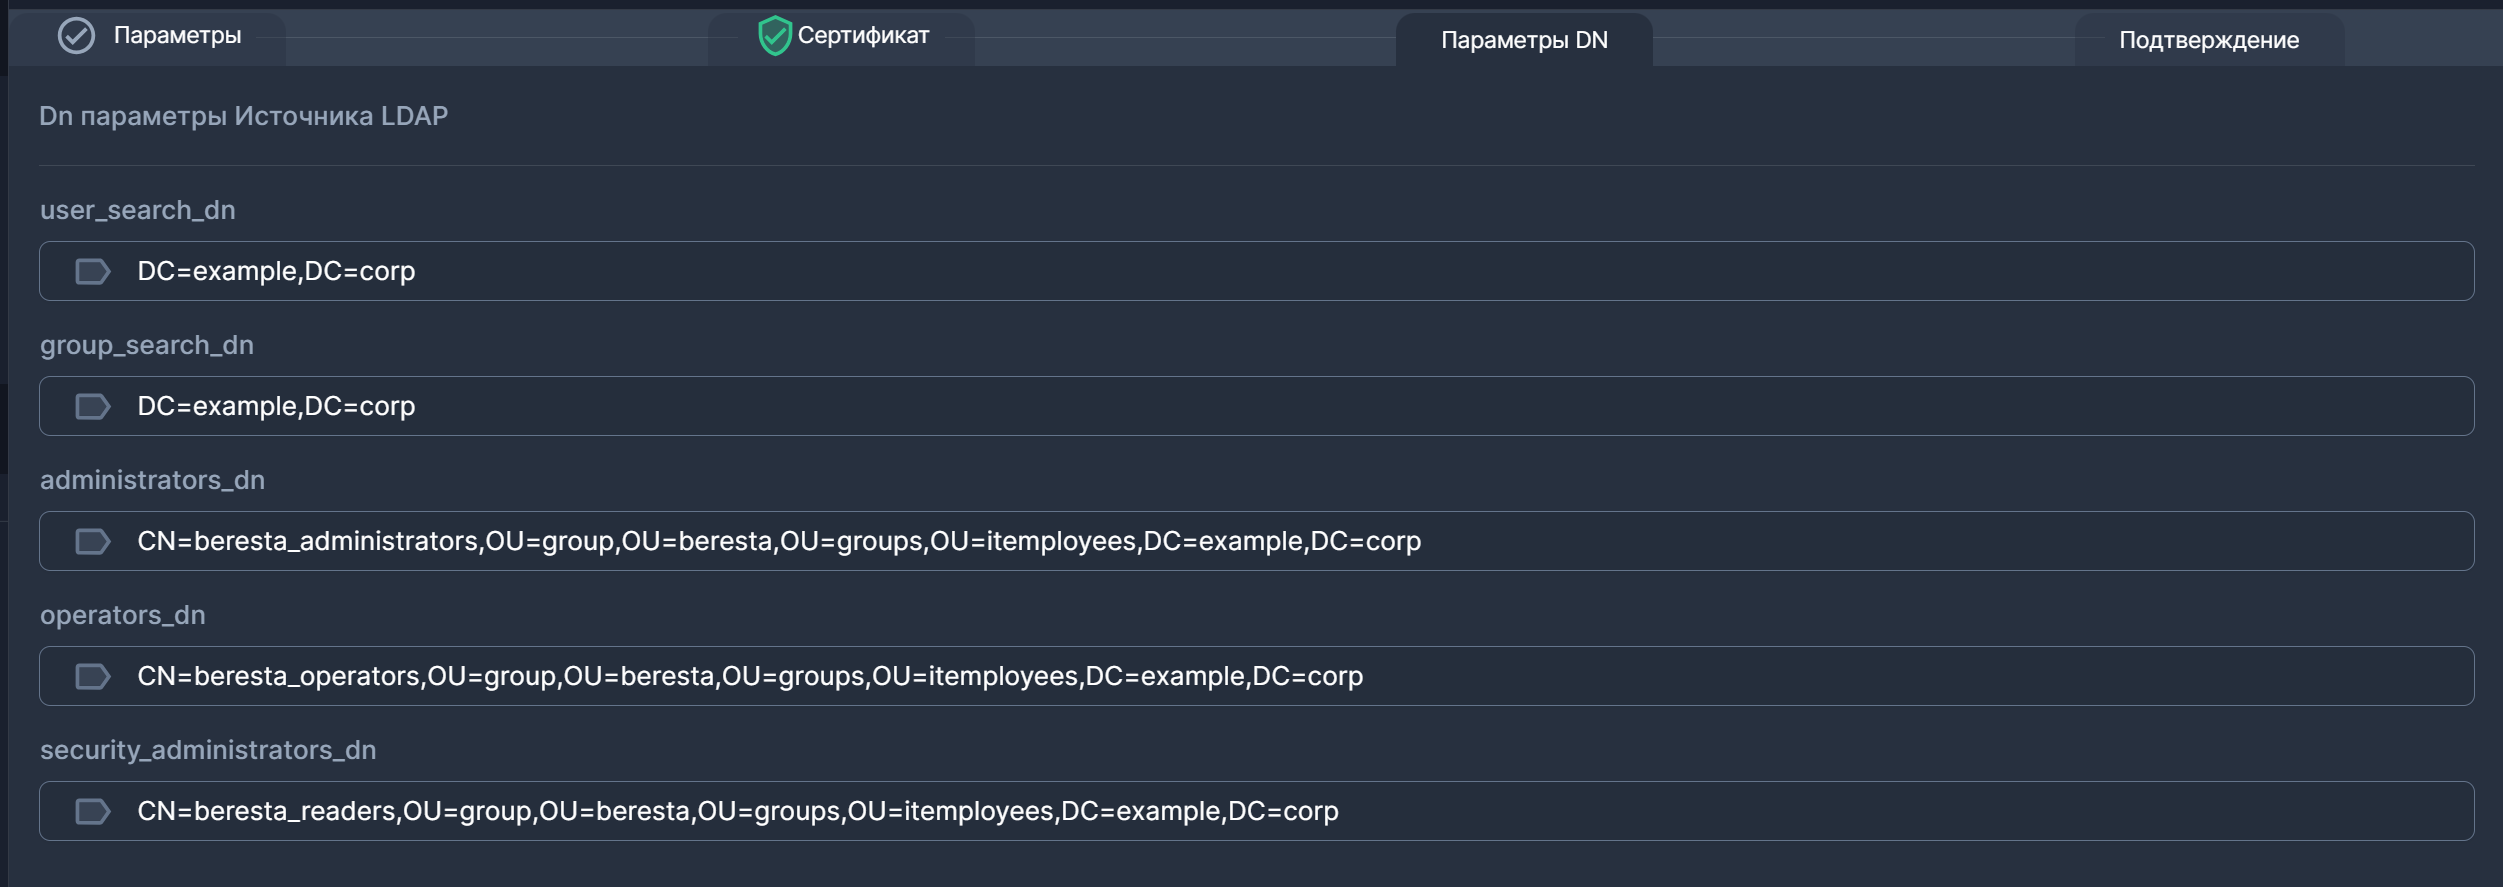Click the tag icon in group_search_dn field
This screenshot has width=2503, height=887.
93,406
